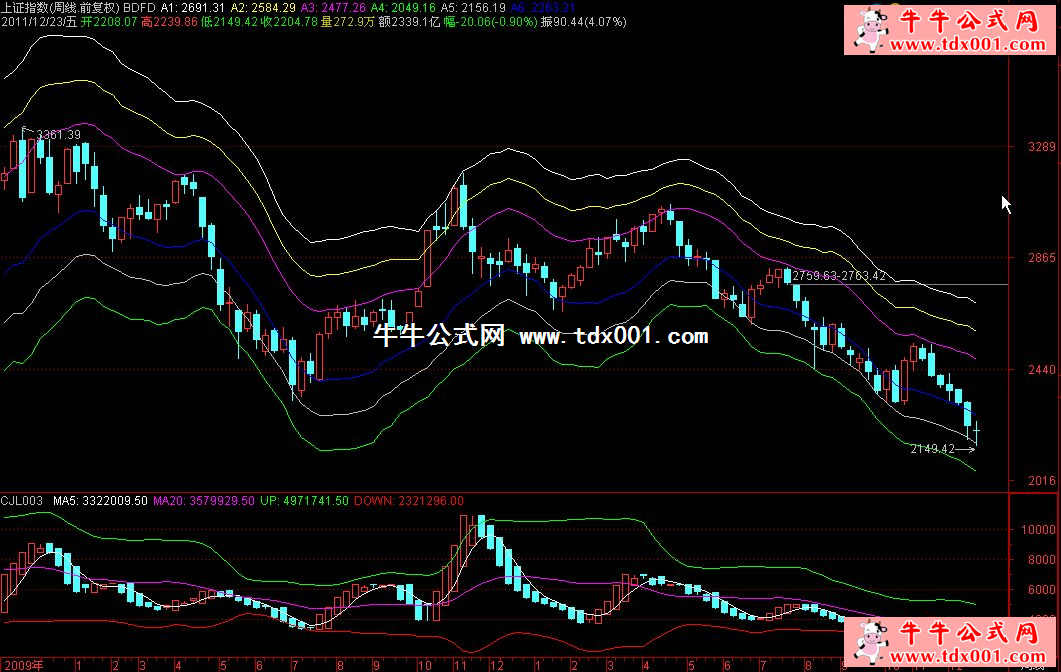The height and width of the screenshot is (672, 1061).
Task: Click the 2009年 time axis marker
Action: pos(23,665)
